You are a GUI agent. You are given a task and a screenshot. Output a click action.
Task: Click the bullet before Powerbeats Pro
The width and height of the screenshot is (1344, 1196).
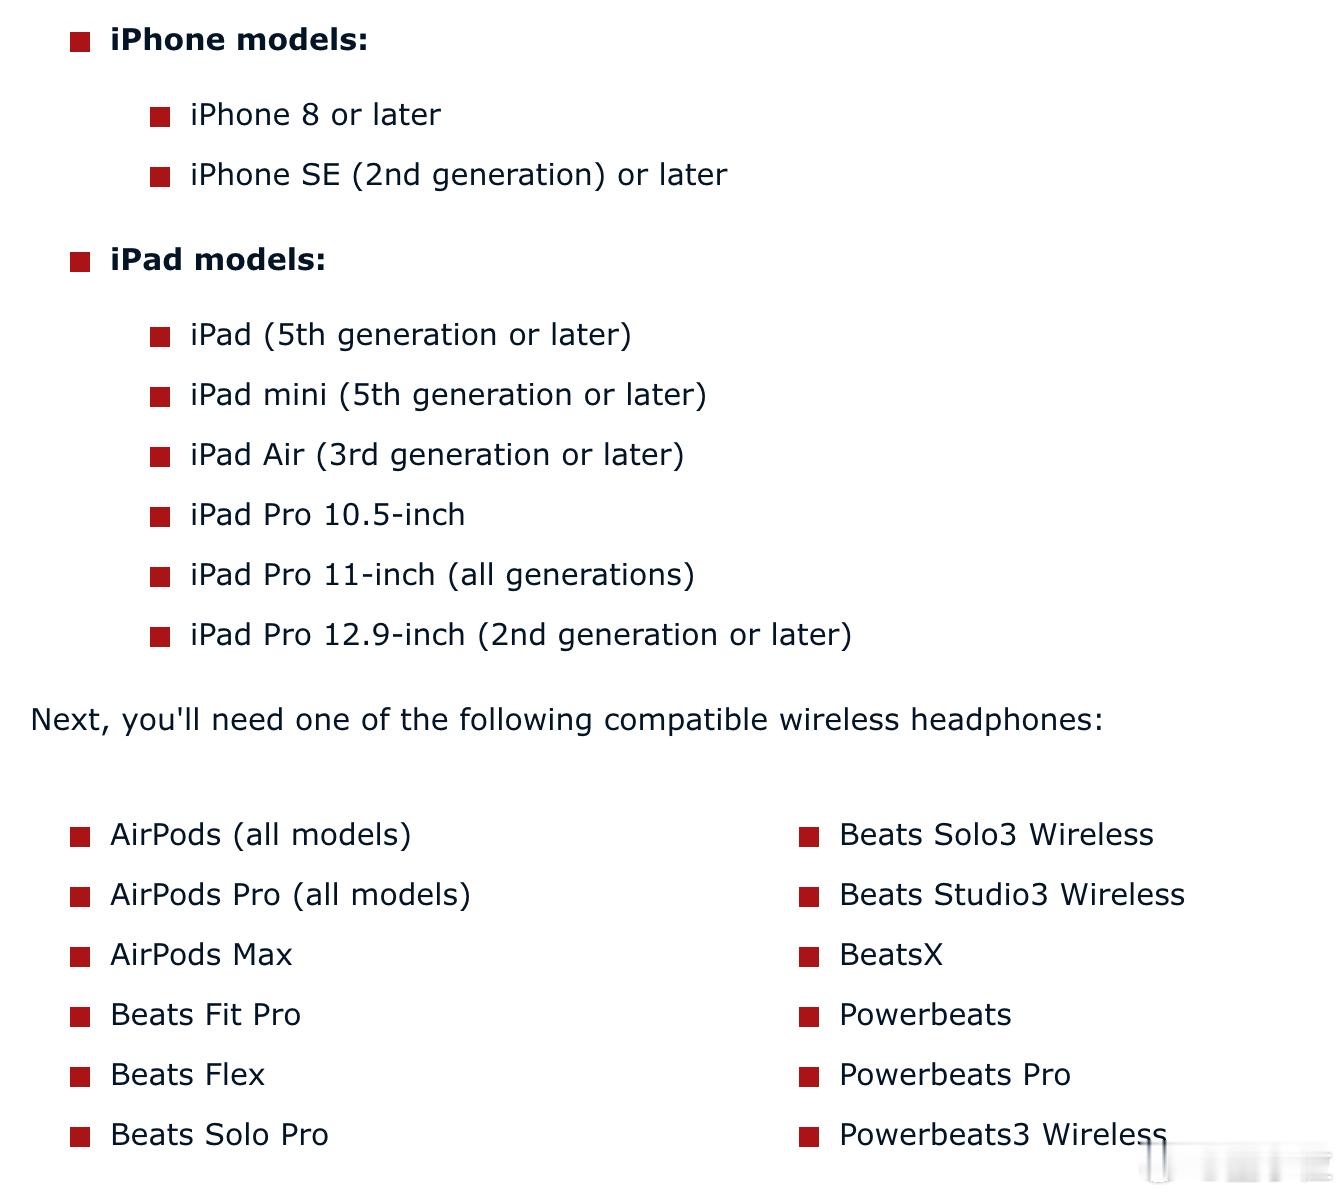(x=809, y=1077)
